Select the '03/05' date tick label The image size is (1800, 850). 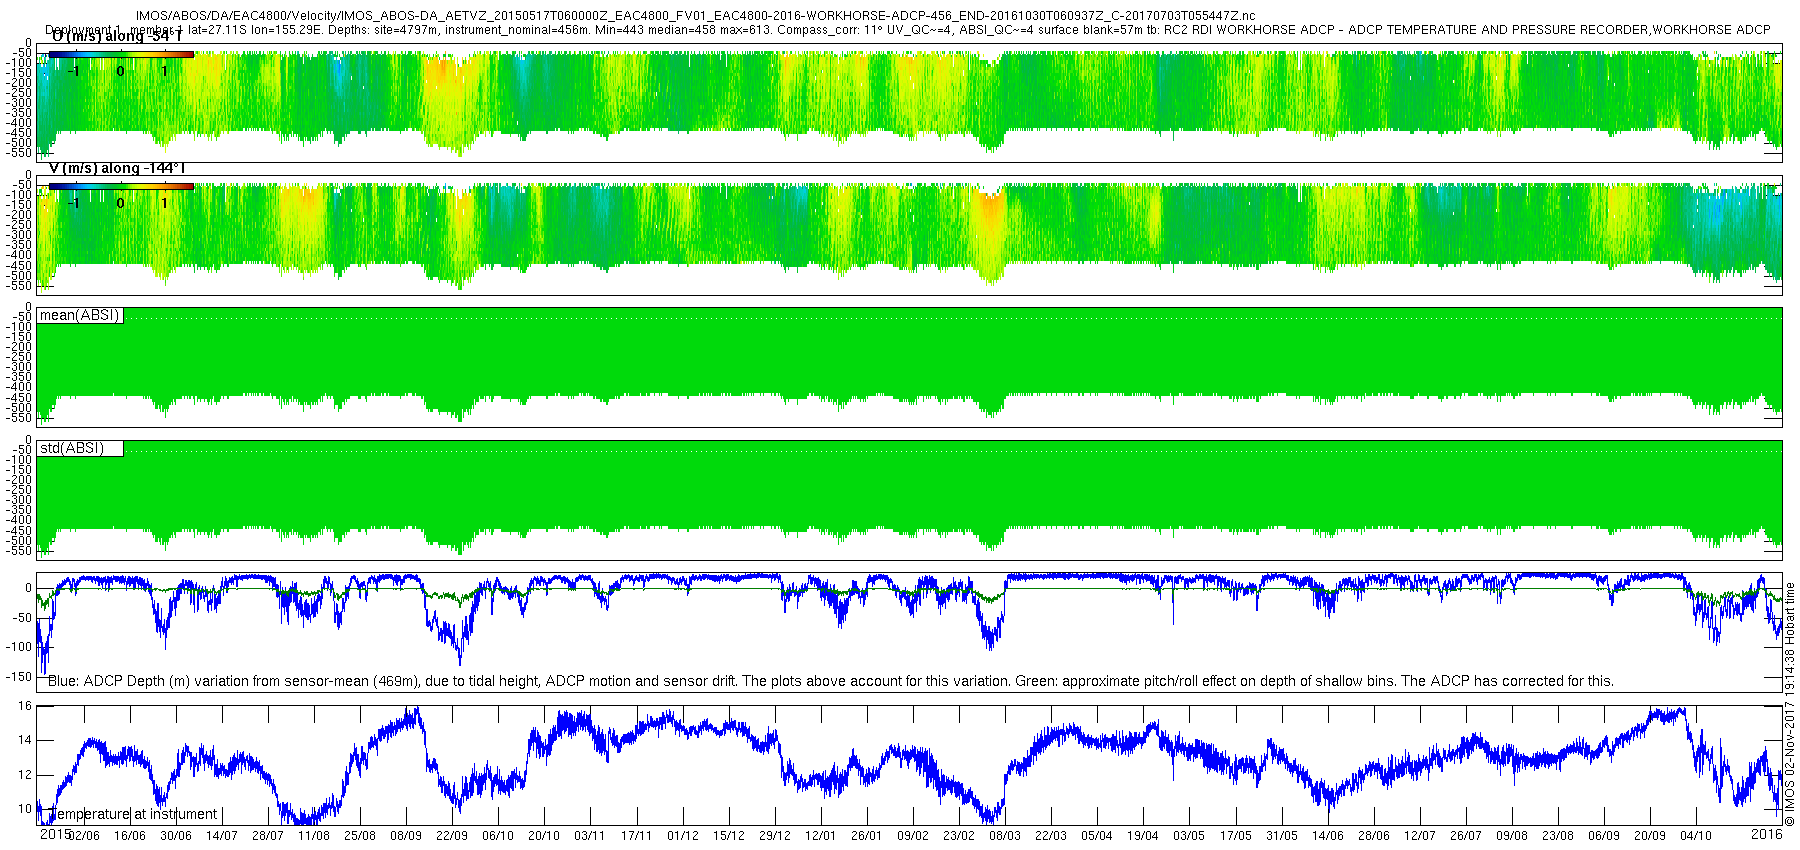[1189, 836]
